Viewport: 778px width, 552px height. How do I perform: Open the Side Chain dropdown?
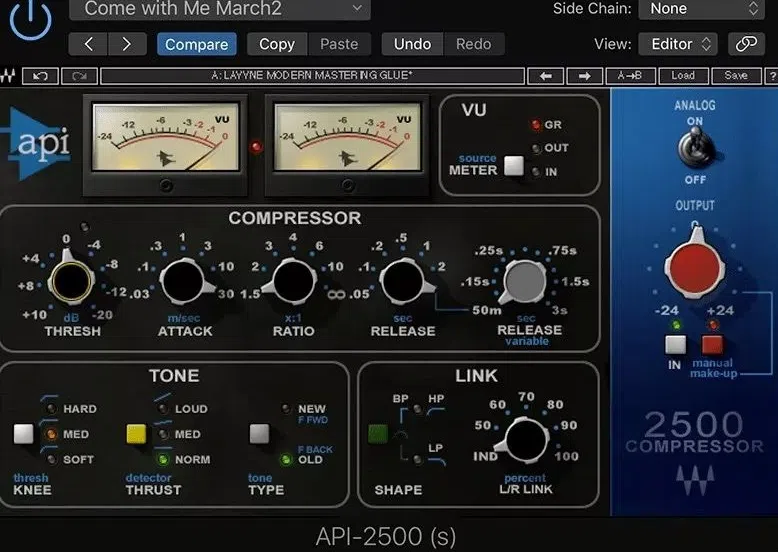(701, 9)
